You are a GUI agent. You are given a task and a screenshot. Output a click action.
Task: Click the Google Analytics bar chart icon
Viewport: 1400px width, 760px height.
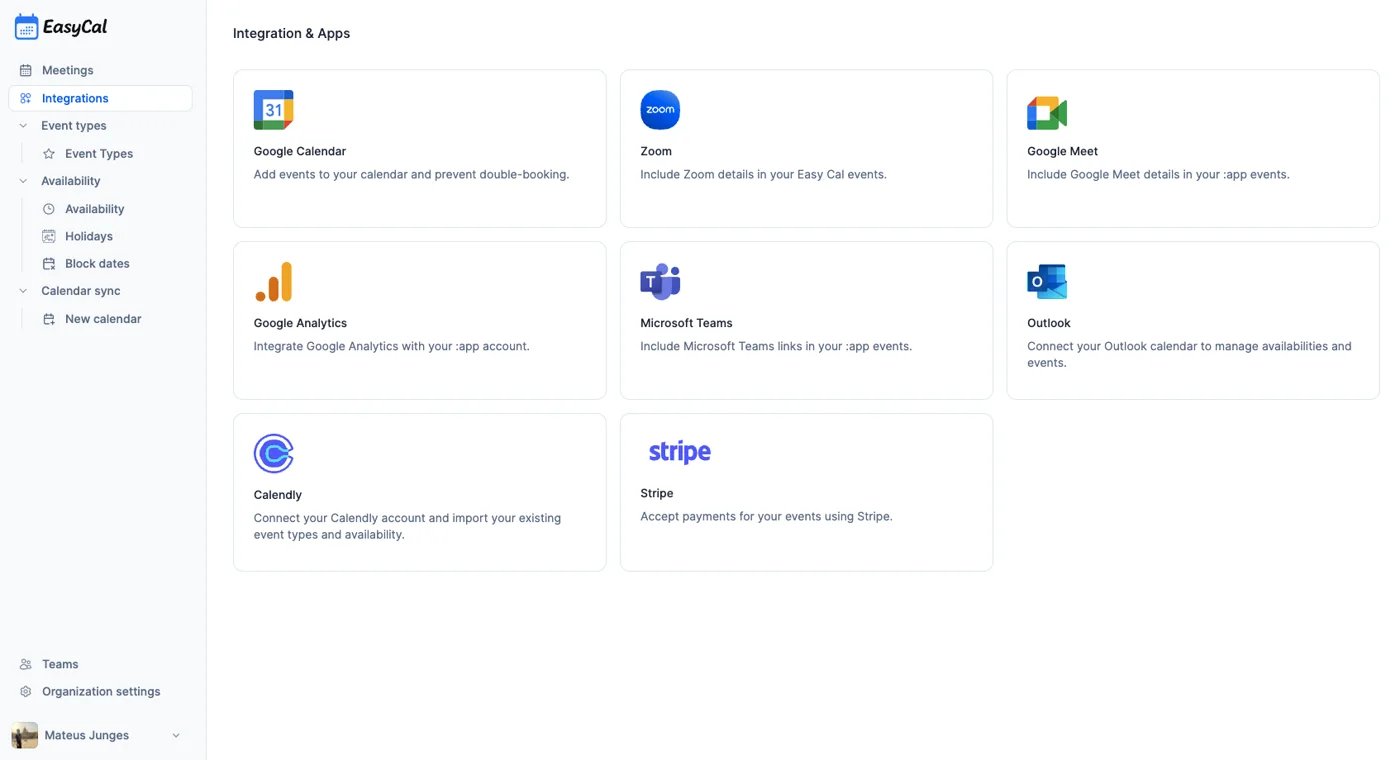[273, 282]
